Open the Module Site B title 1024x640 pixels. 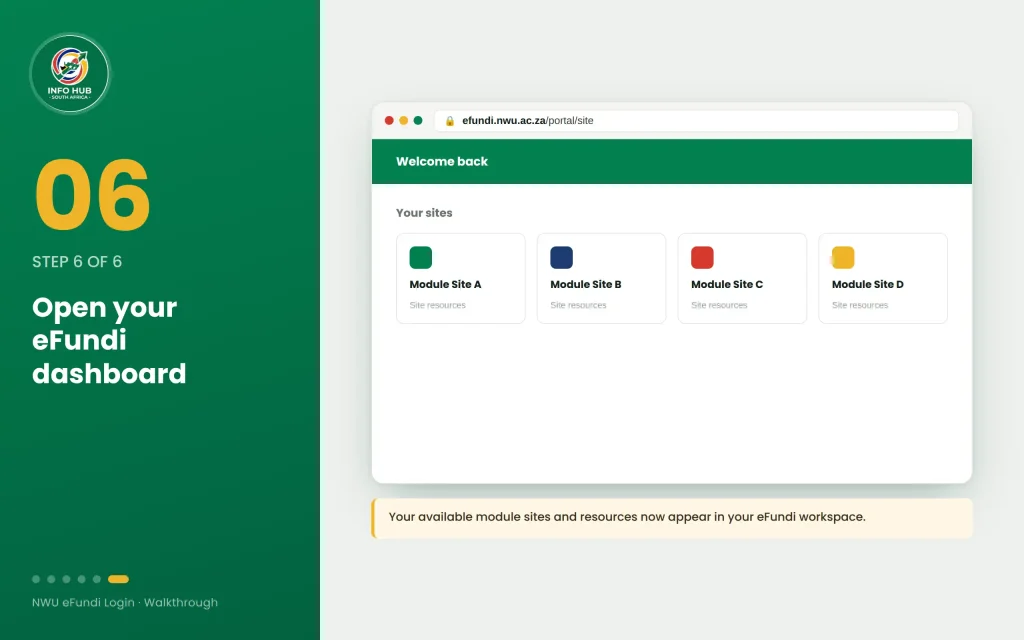pyautogui.click(x=586, y=284)
